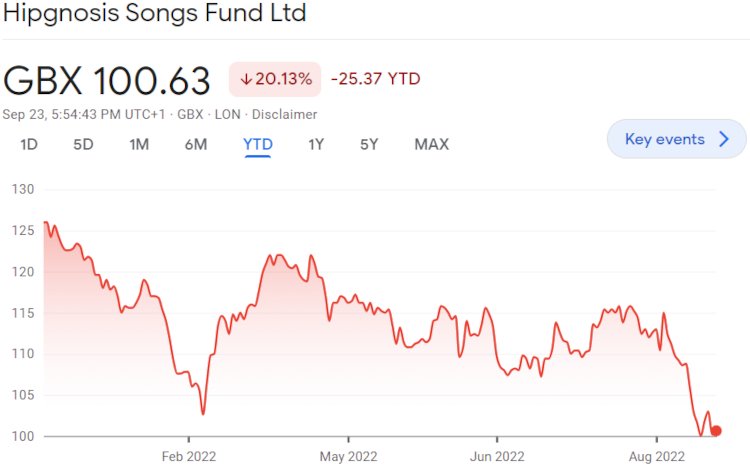This screenshot has height=470, width=750.
Task: Switch to 5Y chart view
Action: tap(369, 144)
